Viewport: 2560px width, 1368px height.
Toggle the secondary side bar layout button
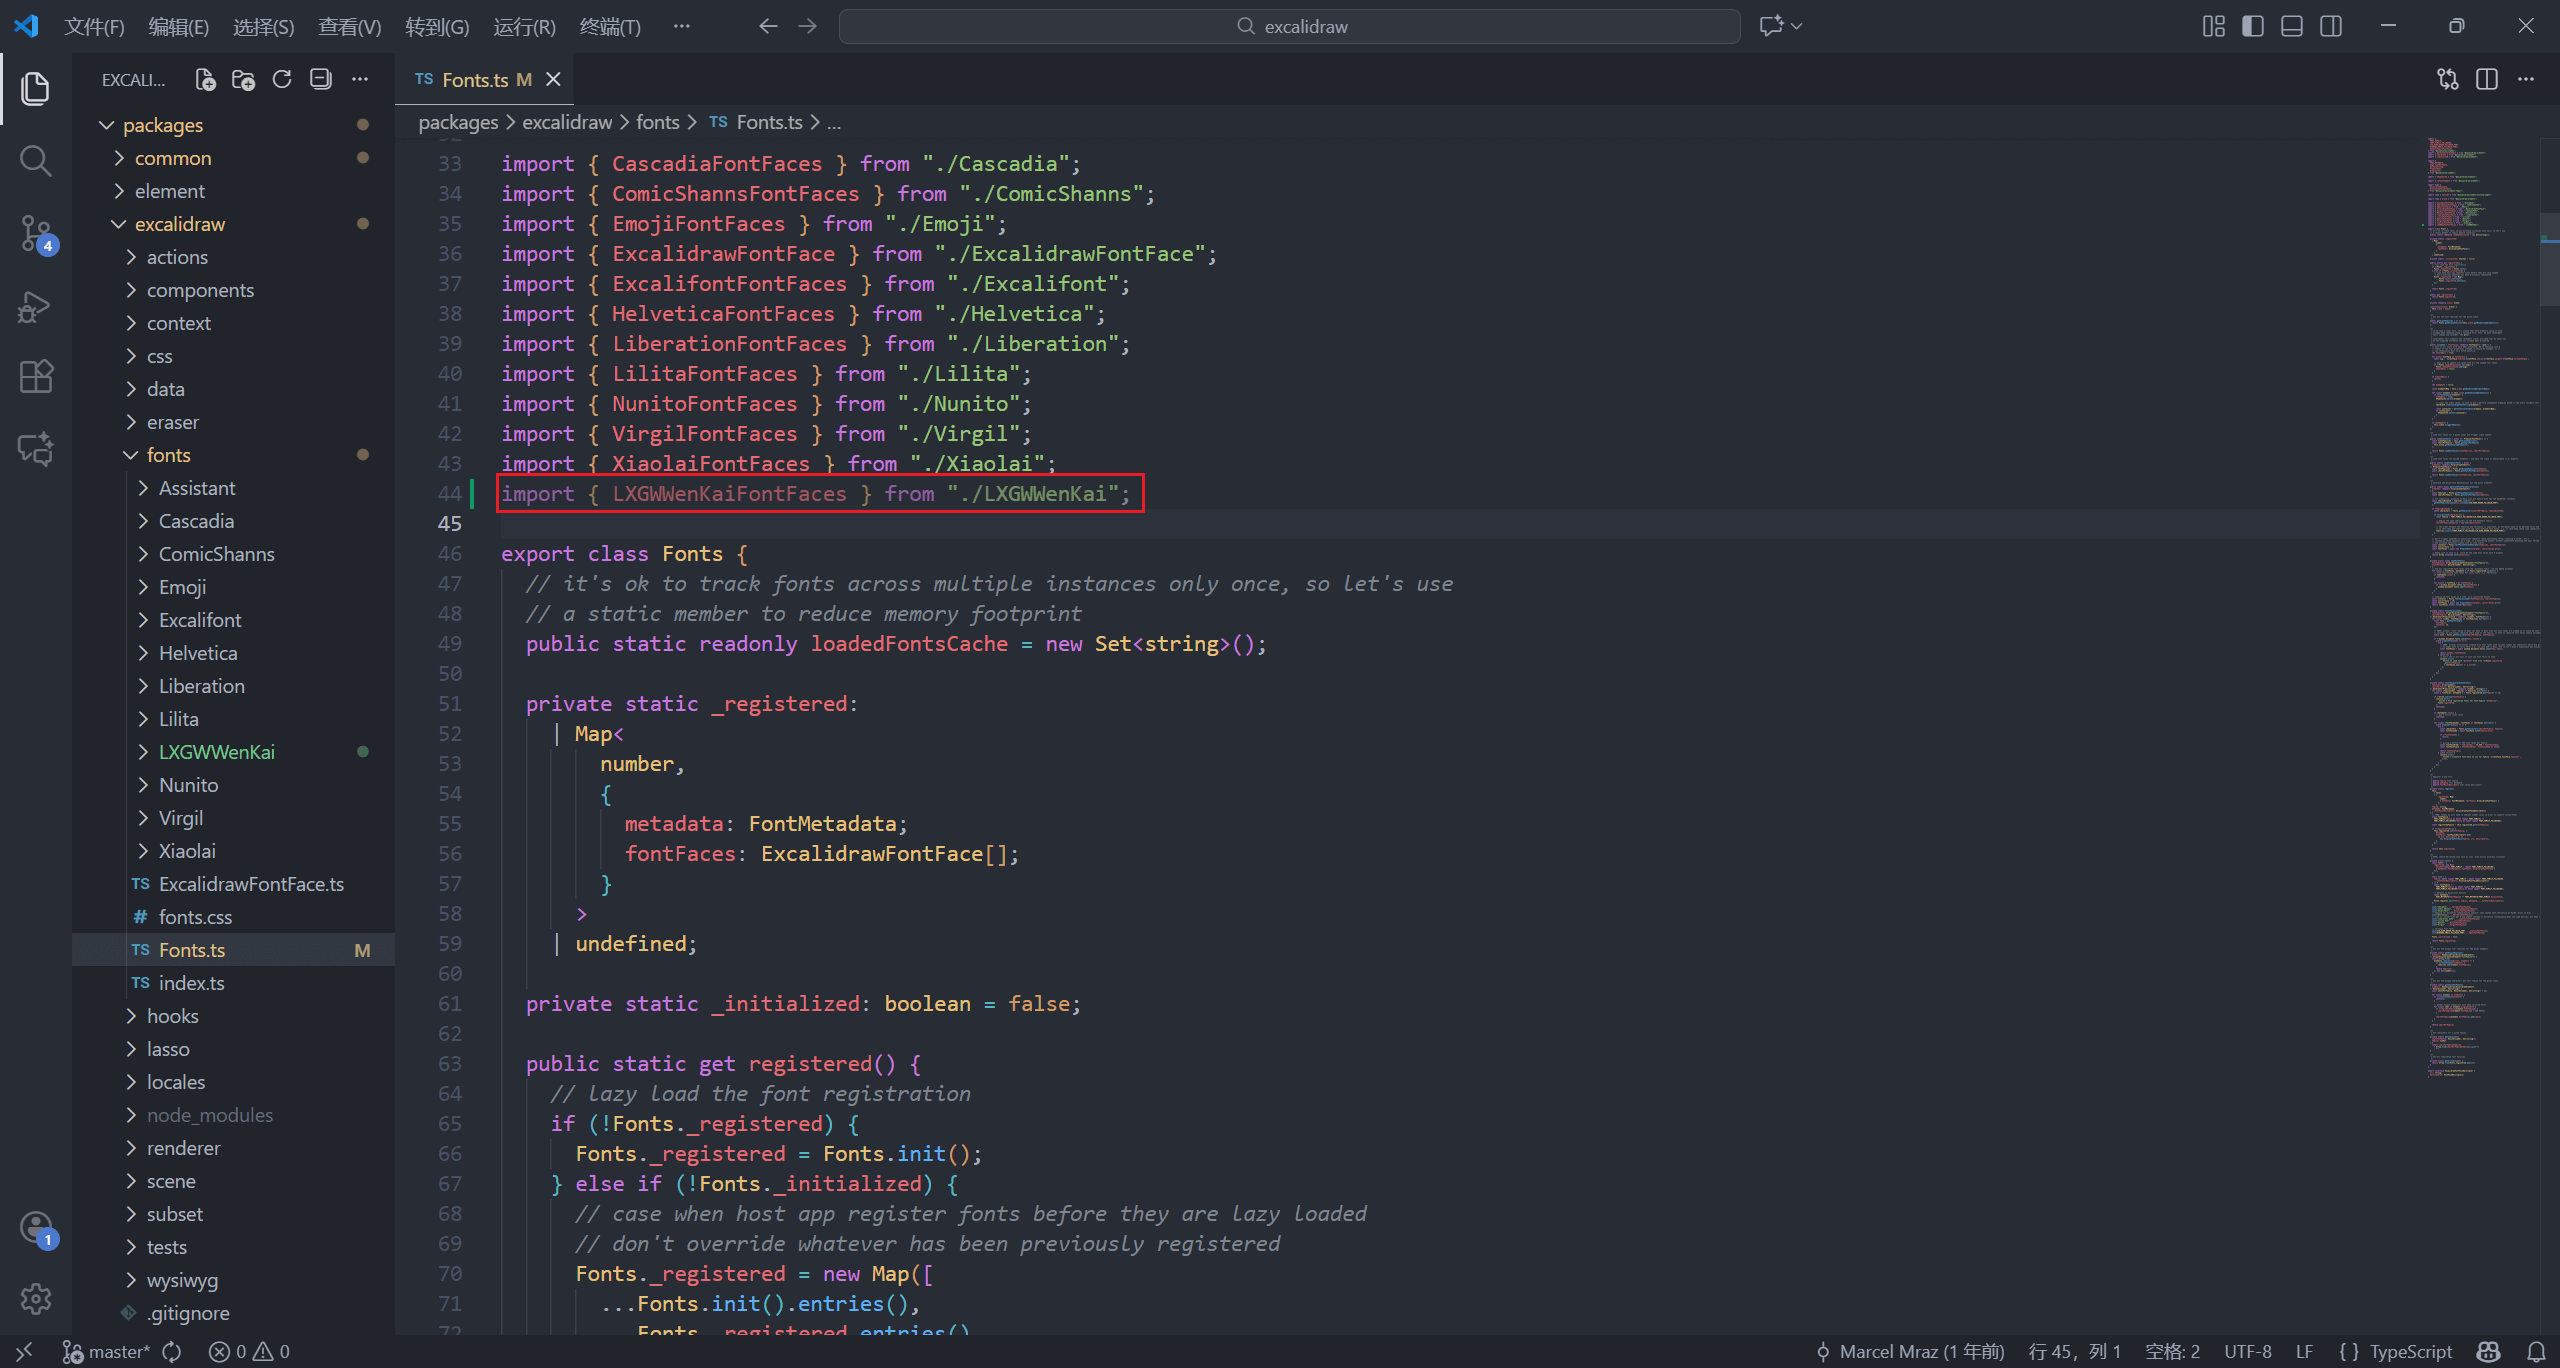coord(2331,26)
